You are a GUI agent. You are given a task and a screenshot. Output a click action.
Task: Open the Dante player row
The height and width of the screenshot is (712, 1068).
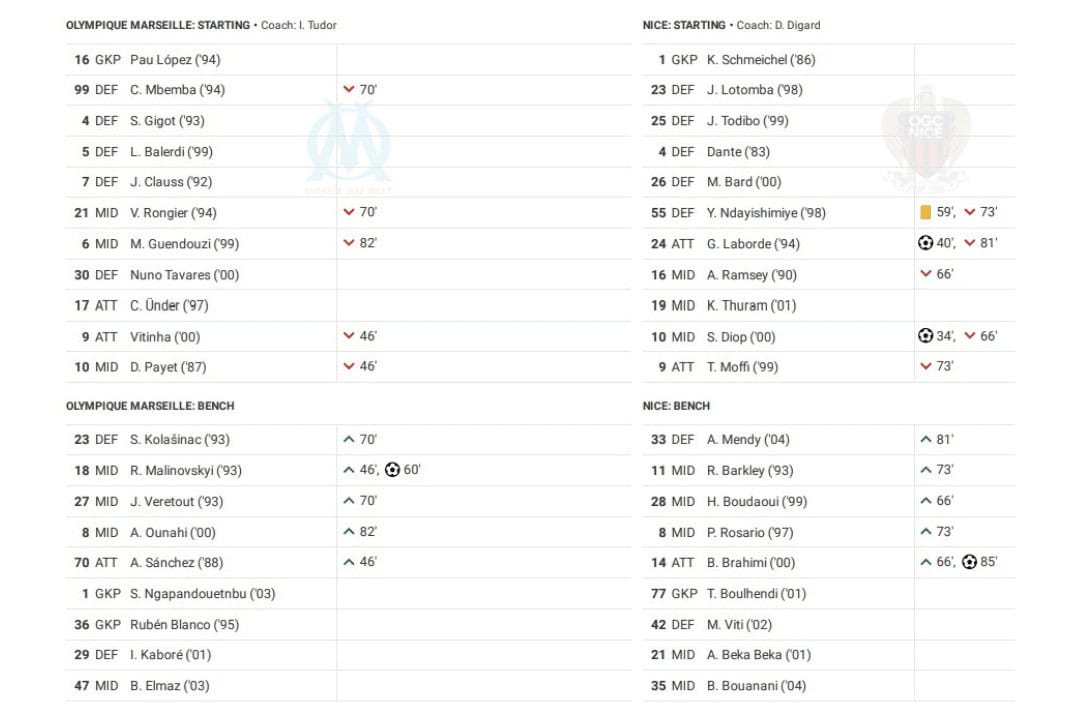coord(828,152)
